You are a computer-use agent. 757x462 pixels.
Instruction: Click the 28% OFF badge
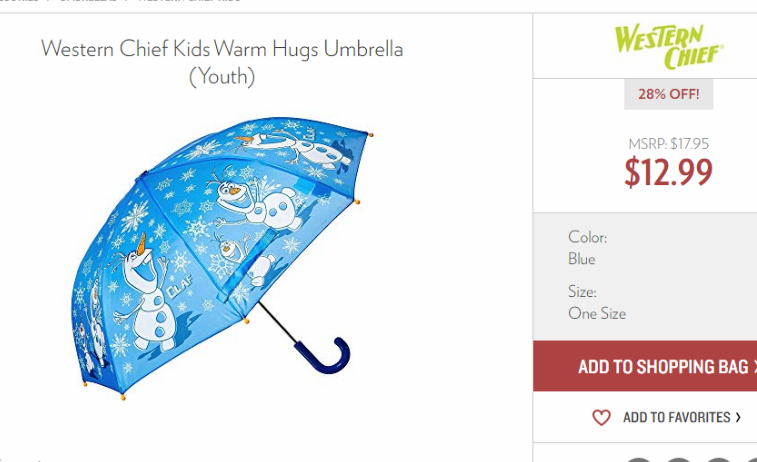(x=669, y=94)
